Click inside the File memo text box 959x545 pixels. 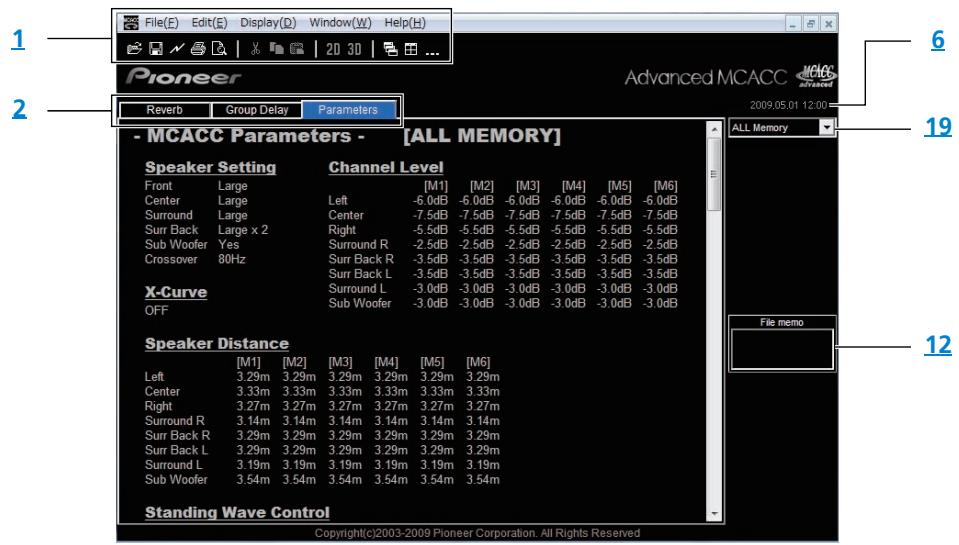click(x=782, y=349)
